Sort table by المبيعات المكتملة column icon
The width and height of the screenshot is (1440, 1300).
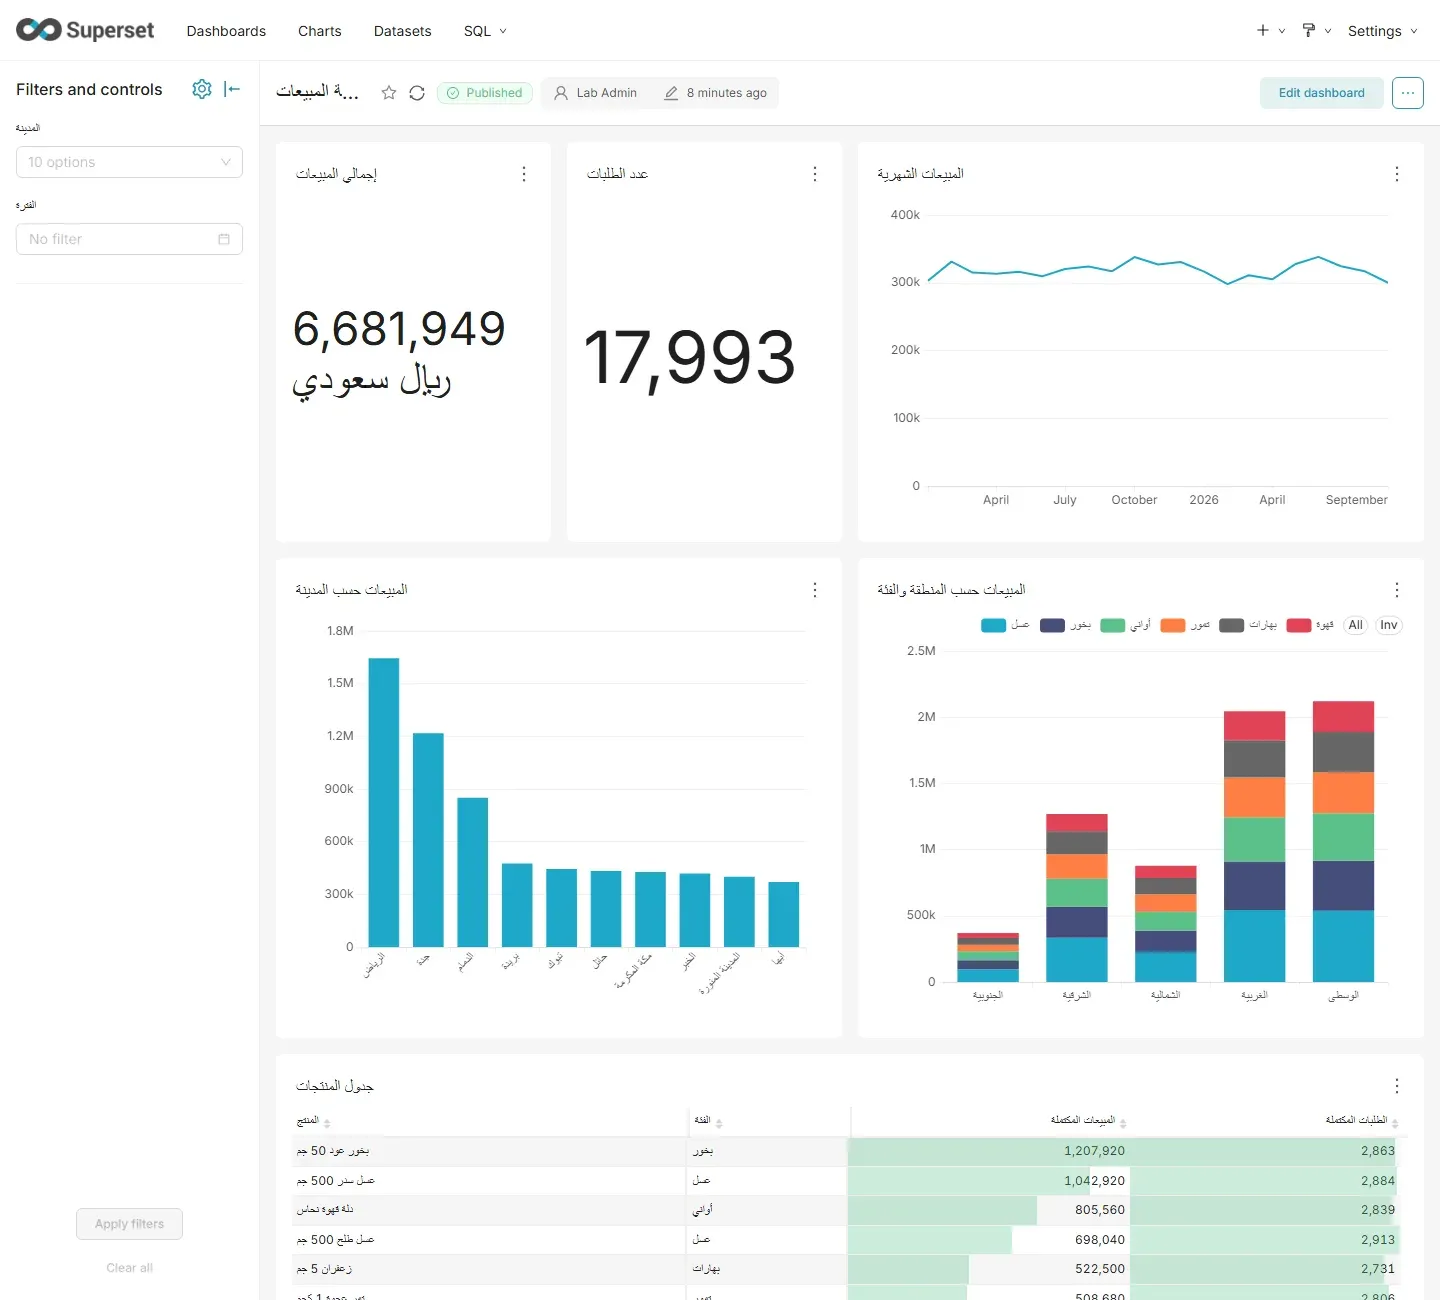click(x=1123, y=1123)
